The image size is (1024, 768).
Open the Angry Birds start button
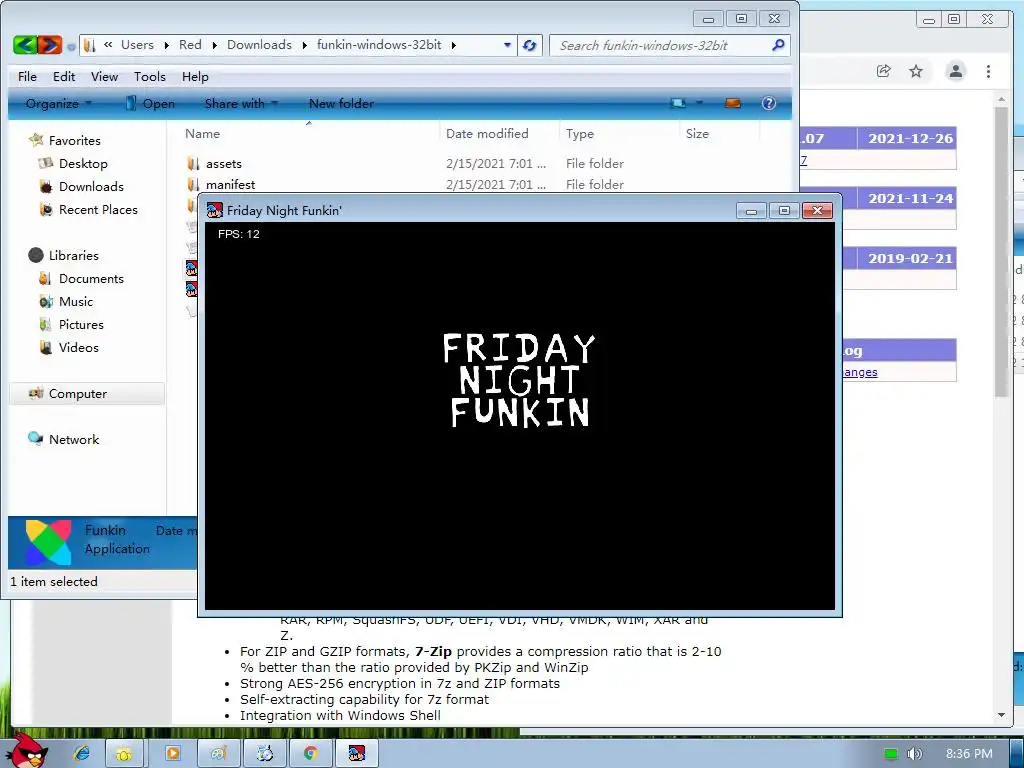[x=29, y=750]
